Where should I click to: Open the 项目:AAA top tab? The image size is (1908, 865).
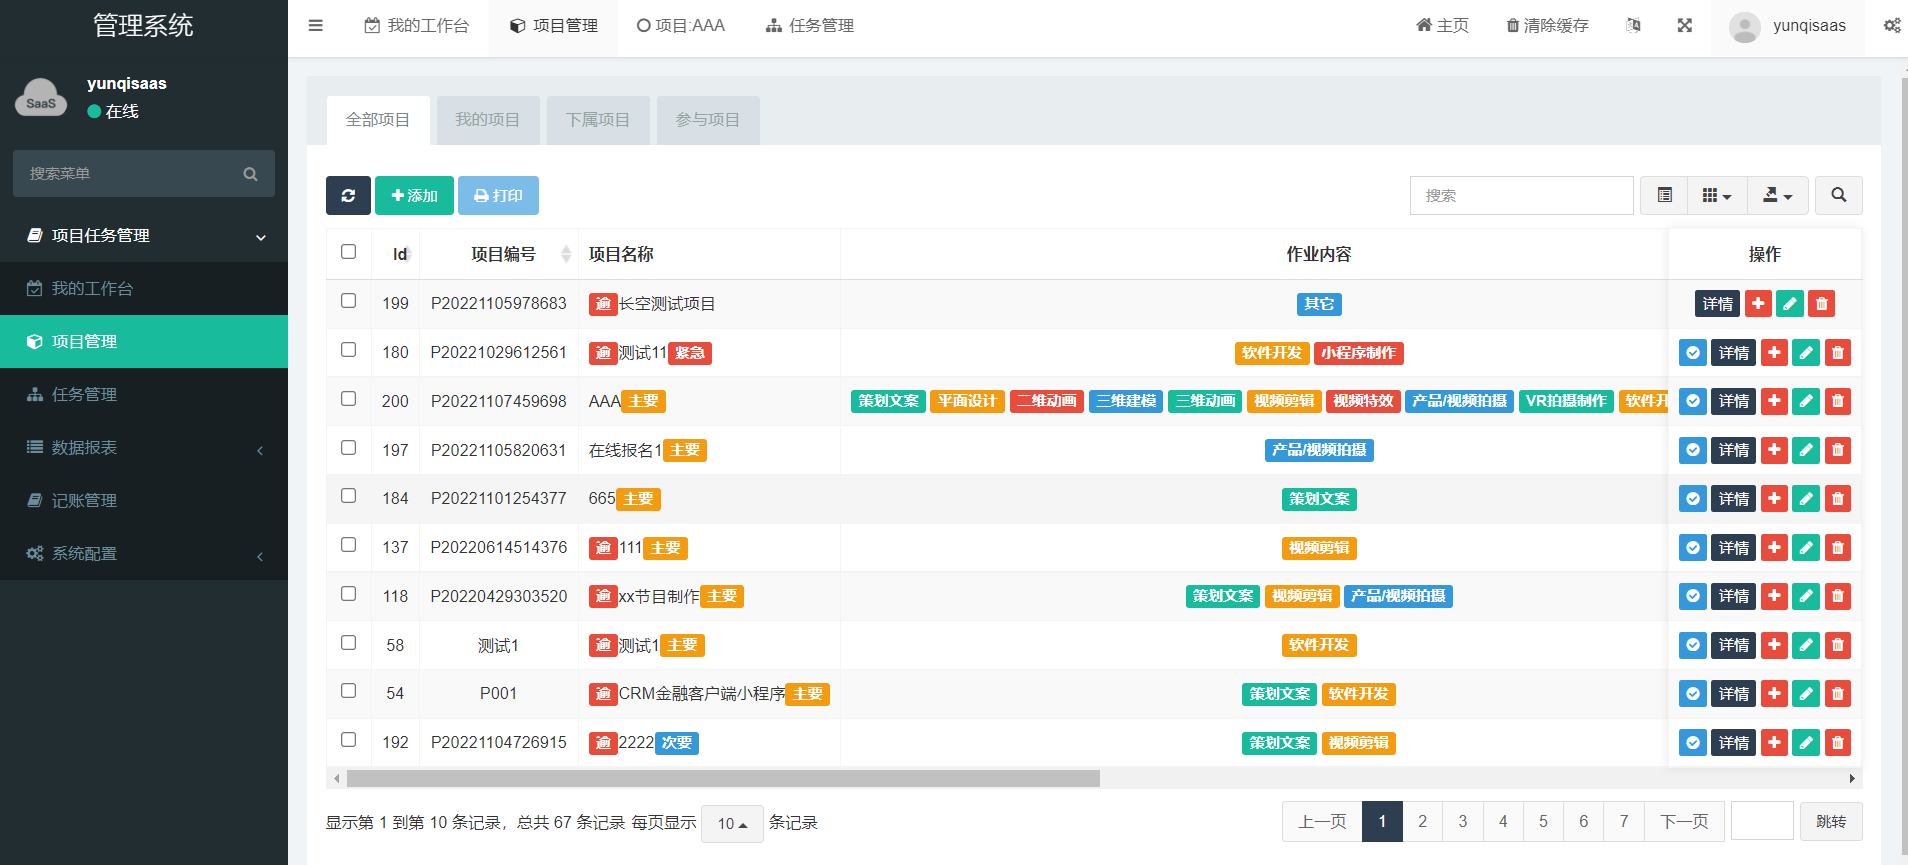coord(680,26)
